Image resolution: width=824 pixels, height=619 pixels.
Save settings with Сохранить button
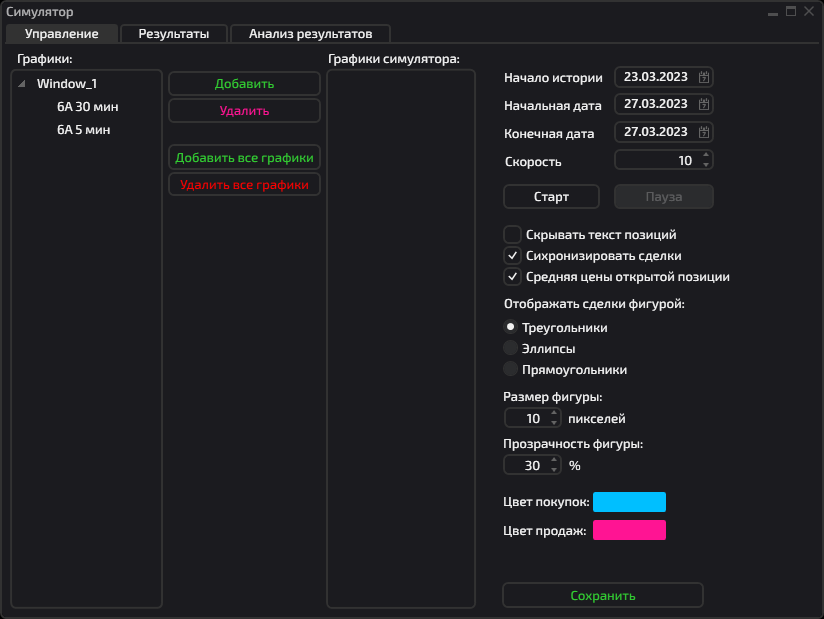603,595
